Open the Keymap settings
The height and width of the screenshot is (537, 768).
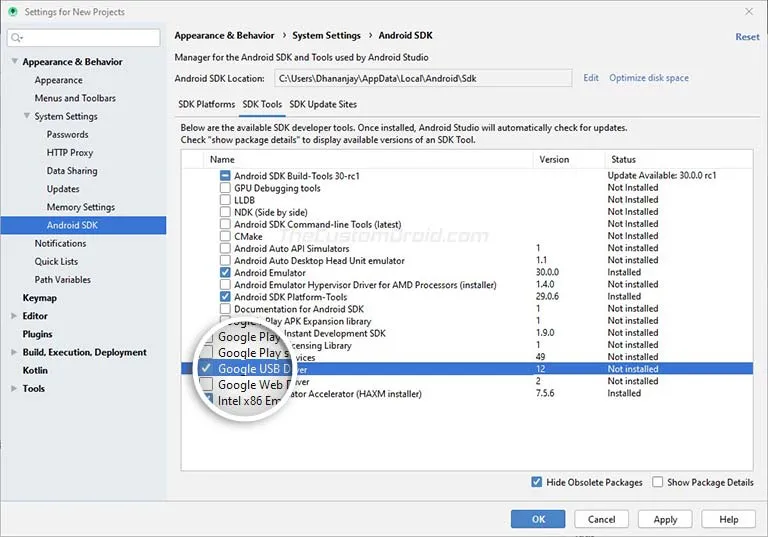[40, 298]
